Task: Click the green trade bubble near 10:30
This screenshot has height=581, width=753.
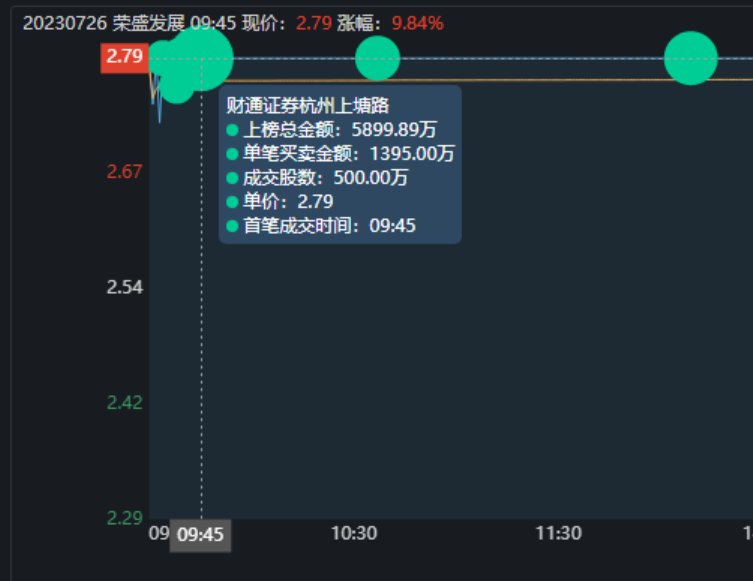Action: pyautogui.click(x=377, y=58)
